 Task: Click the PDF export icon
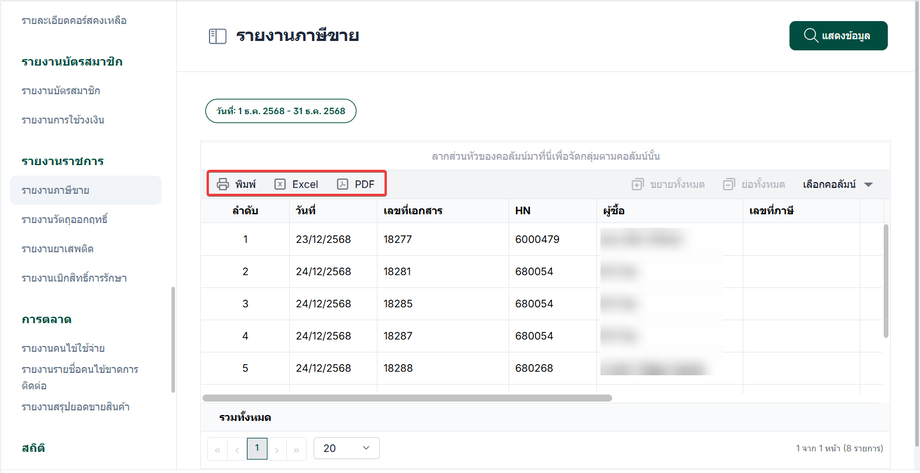342,184
